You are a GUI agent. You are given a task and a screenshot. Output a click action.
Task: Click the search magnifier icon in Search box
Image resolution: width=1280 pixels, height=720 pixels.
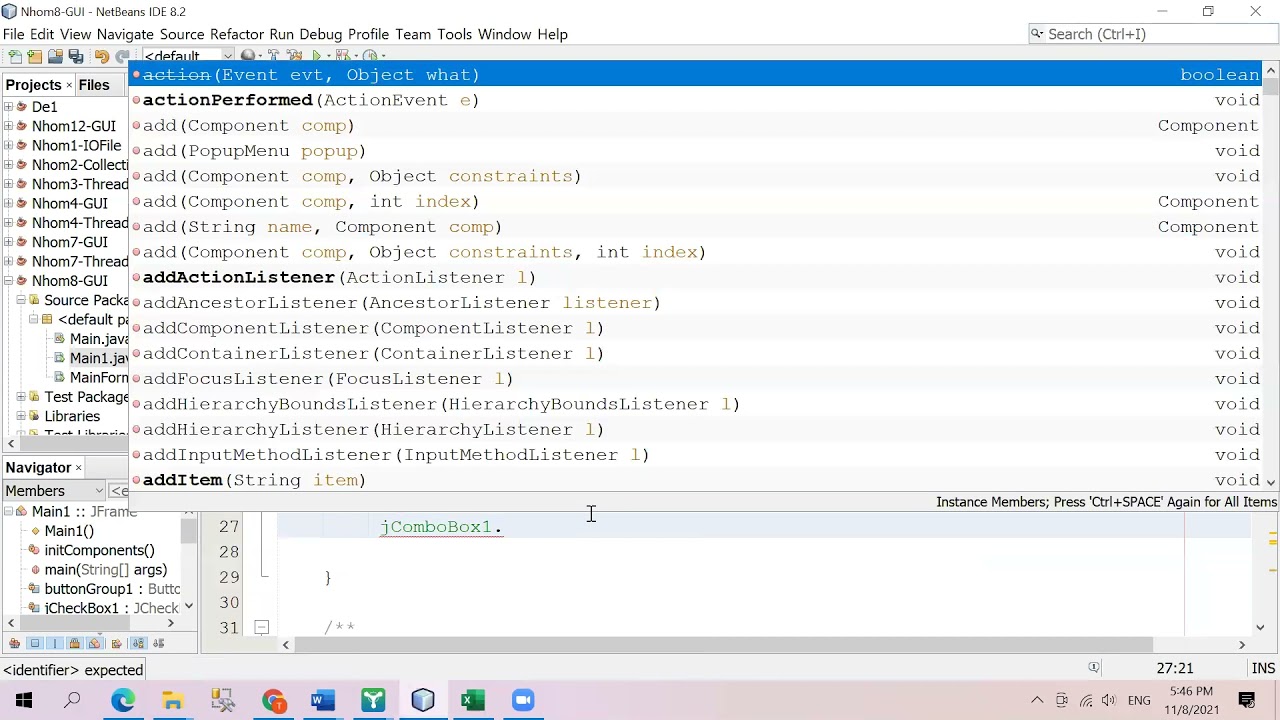click(x=1037, y=34)
